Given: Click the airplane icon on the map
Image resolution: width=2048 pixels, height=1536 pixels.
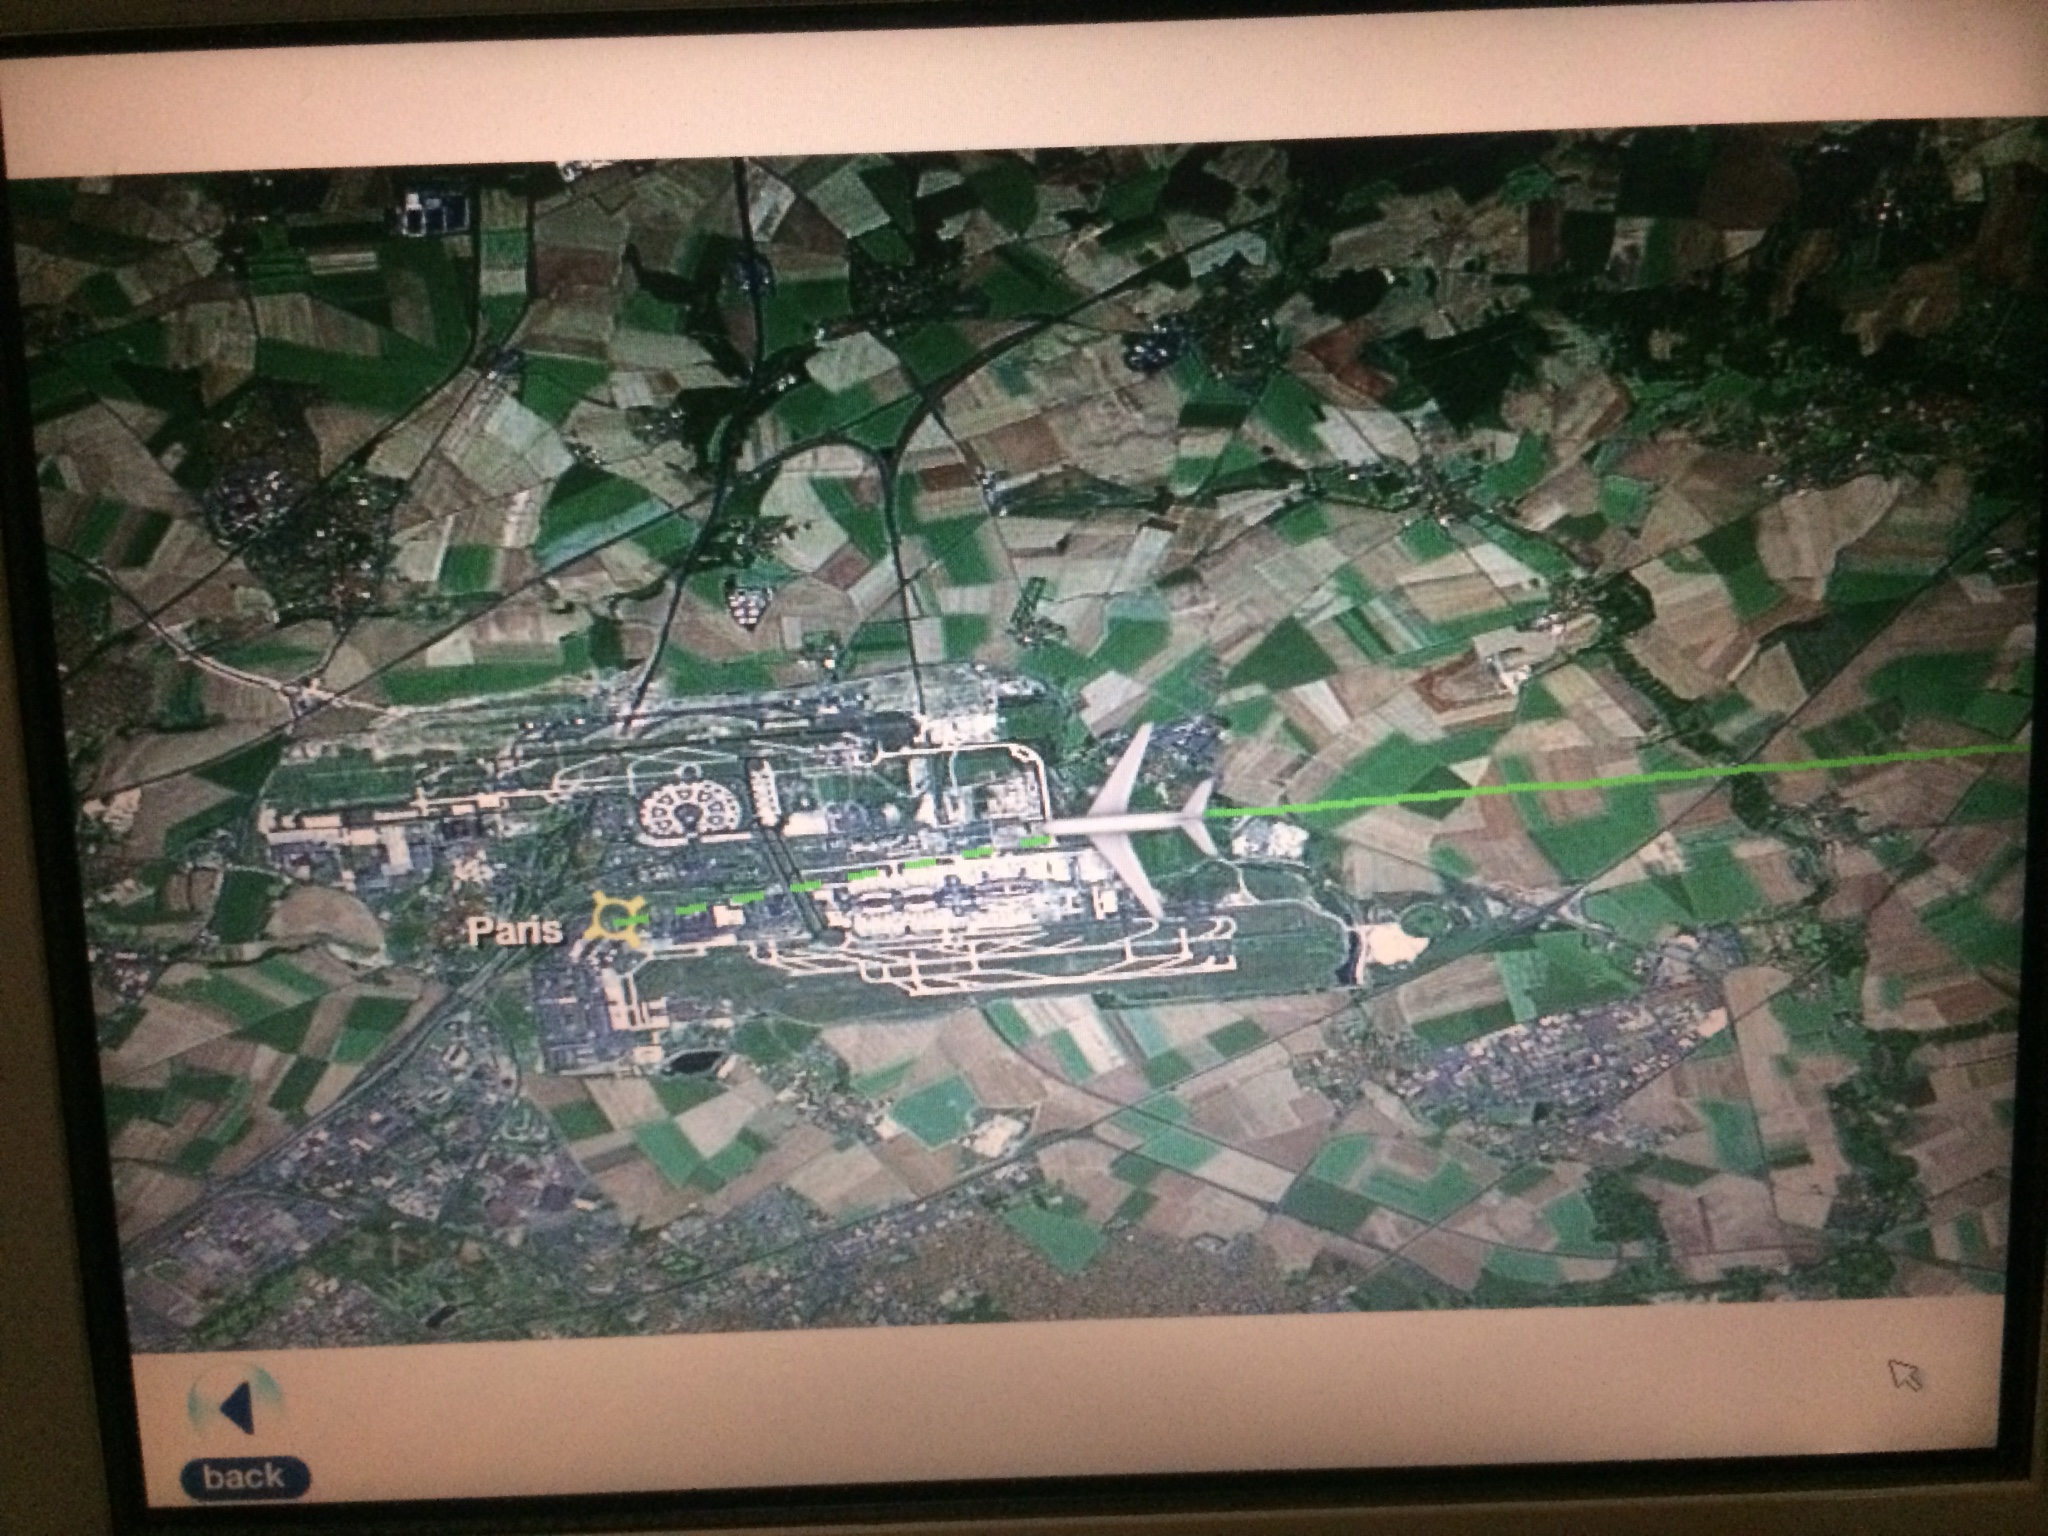Looking at the screenshot, I should (x=1134, y=822).
